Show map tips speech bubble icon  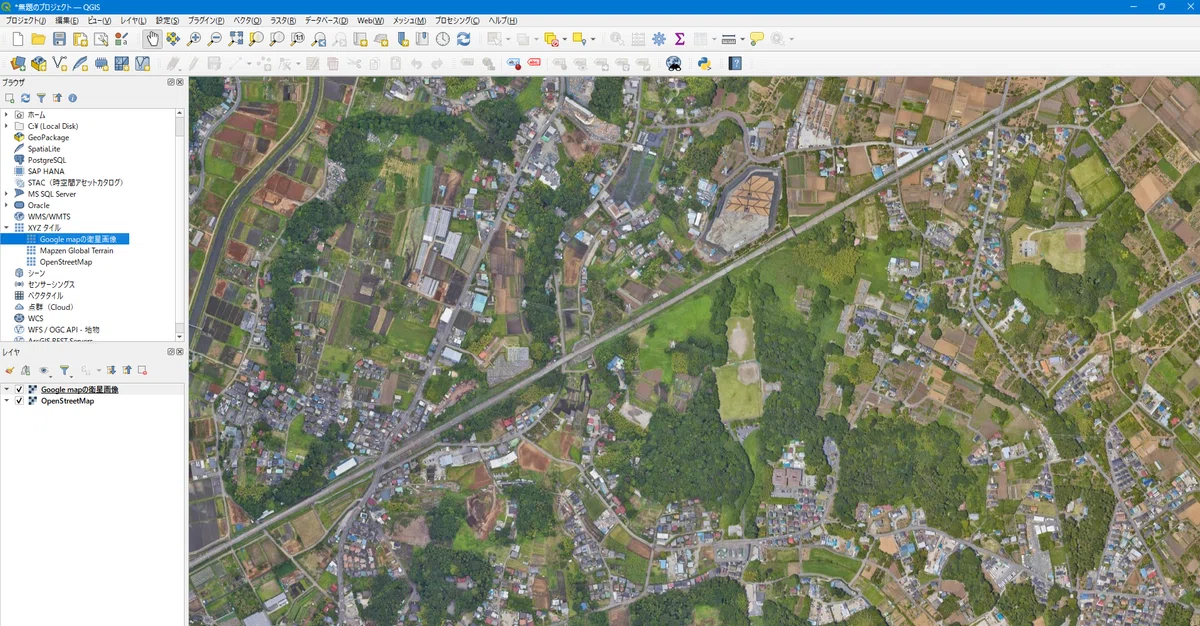[x=757, y=39]
